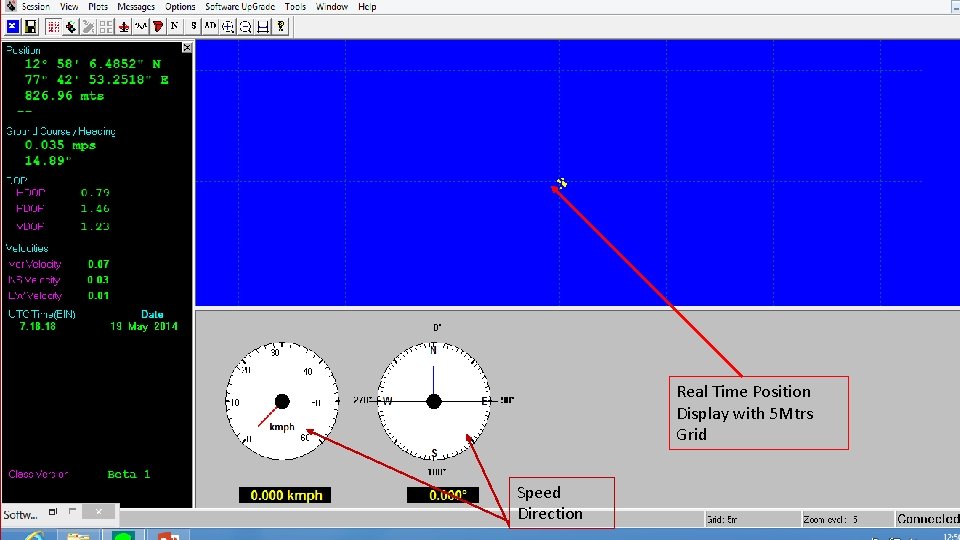Click the PDOP value 1.46
The width and height of the screenshot is (960, 540).
coord(95,209)
